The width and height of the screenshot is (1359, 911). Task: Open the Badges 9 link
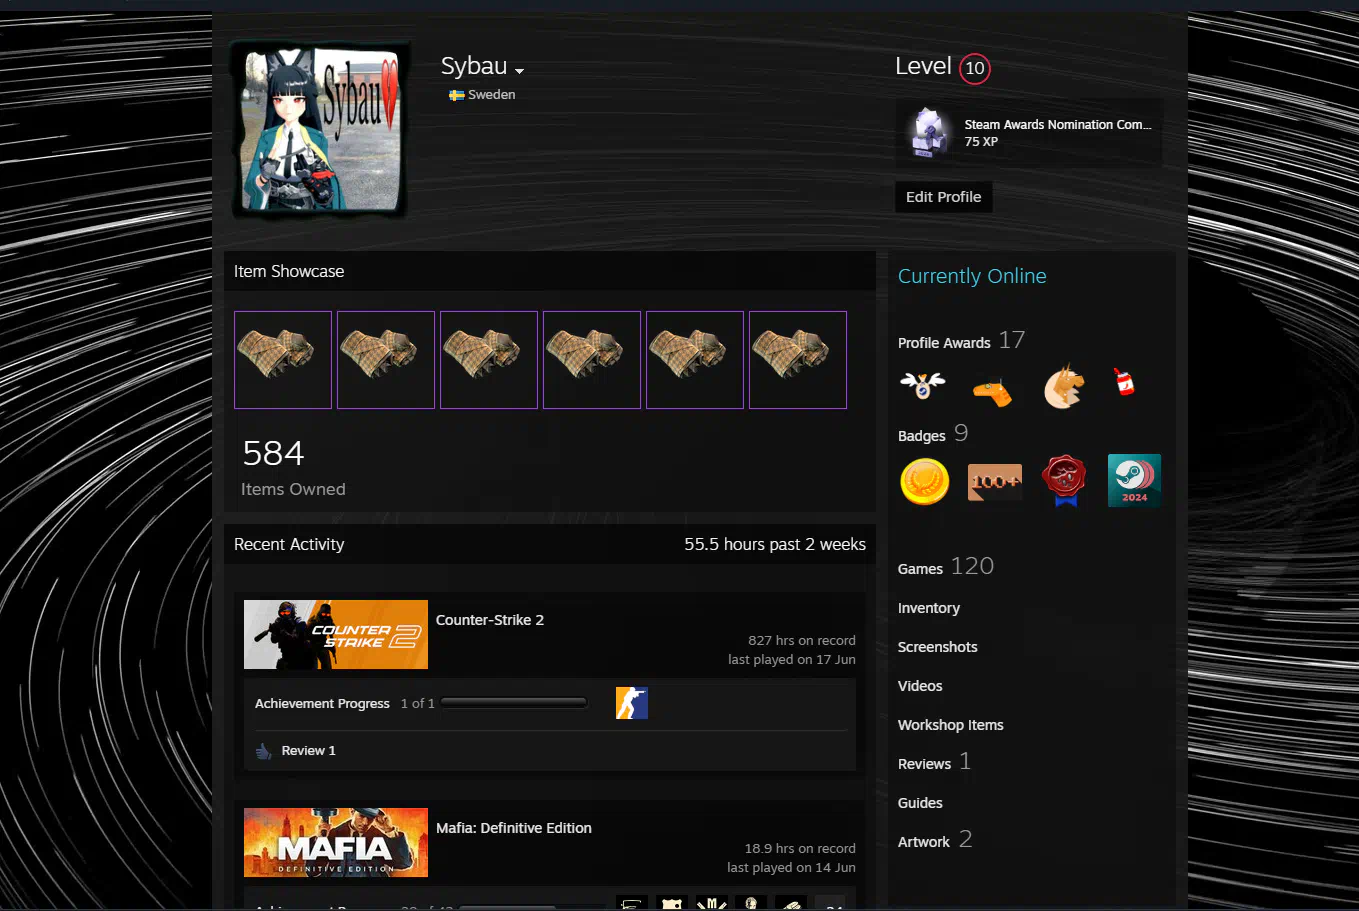933,434
